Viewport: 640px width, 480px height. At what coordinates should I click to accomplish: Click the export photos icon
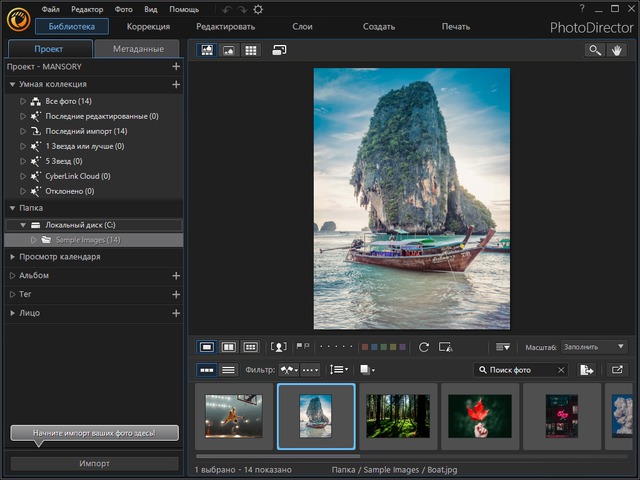586,370
